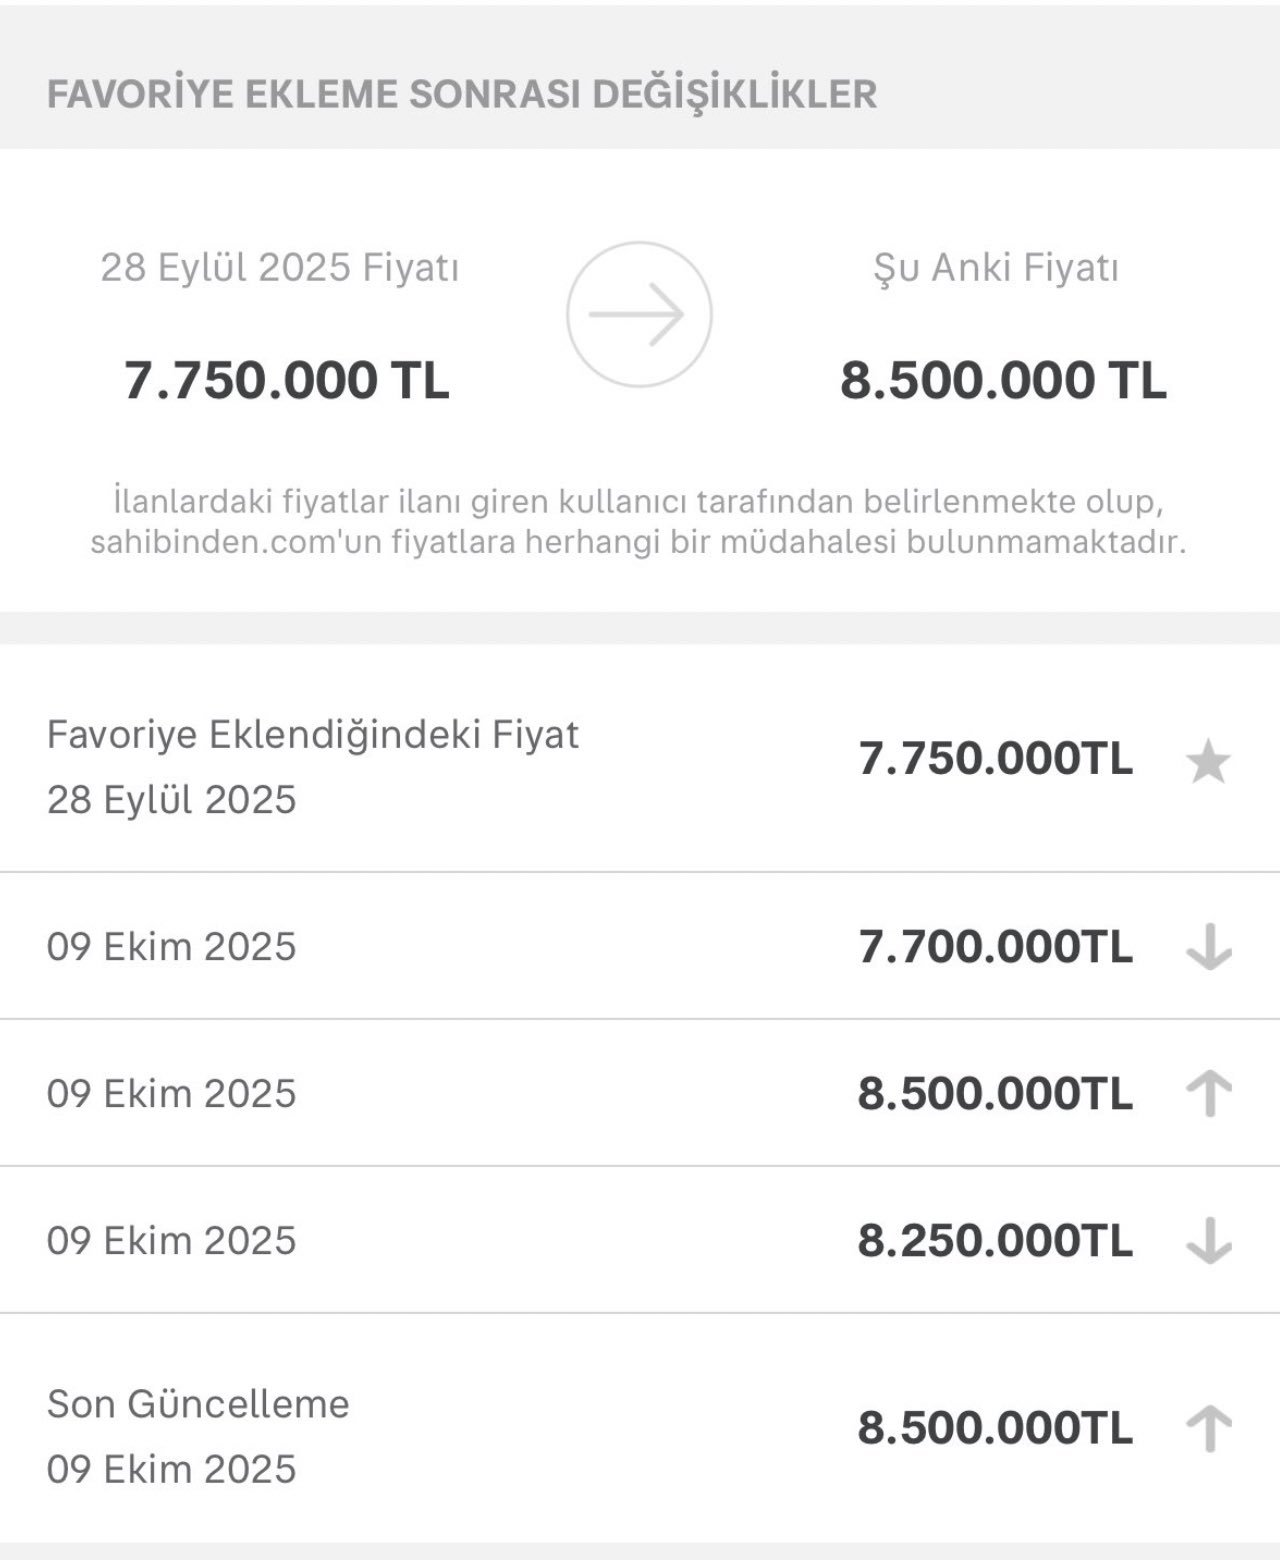Select the "Favoriye Eklendiğindeki Fiyat" label
Viewport: 1280px width, 1560px height.
point(313,735)
